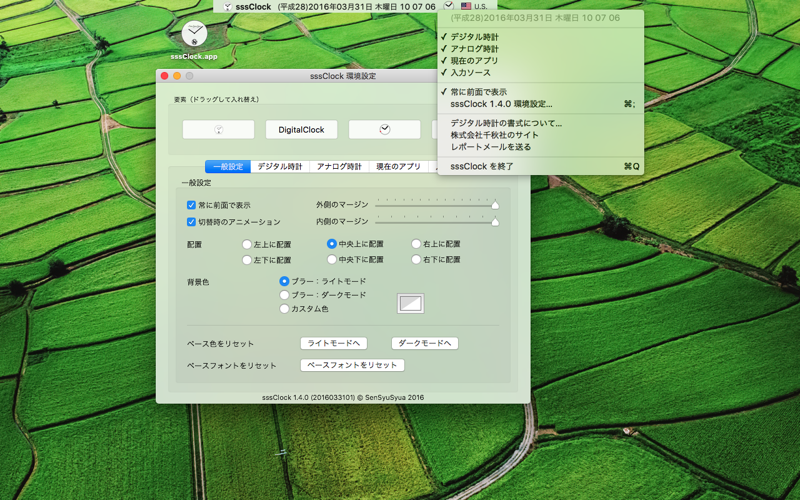Click the analog clock icon in menu bar
This screenshot has width=800, height=500.
point(448,6)
